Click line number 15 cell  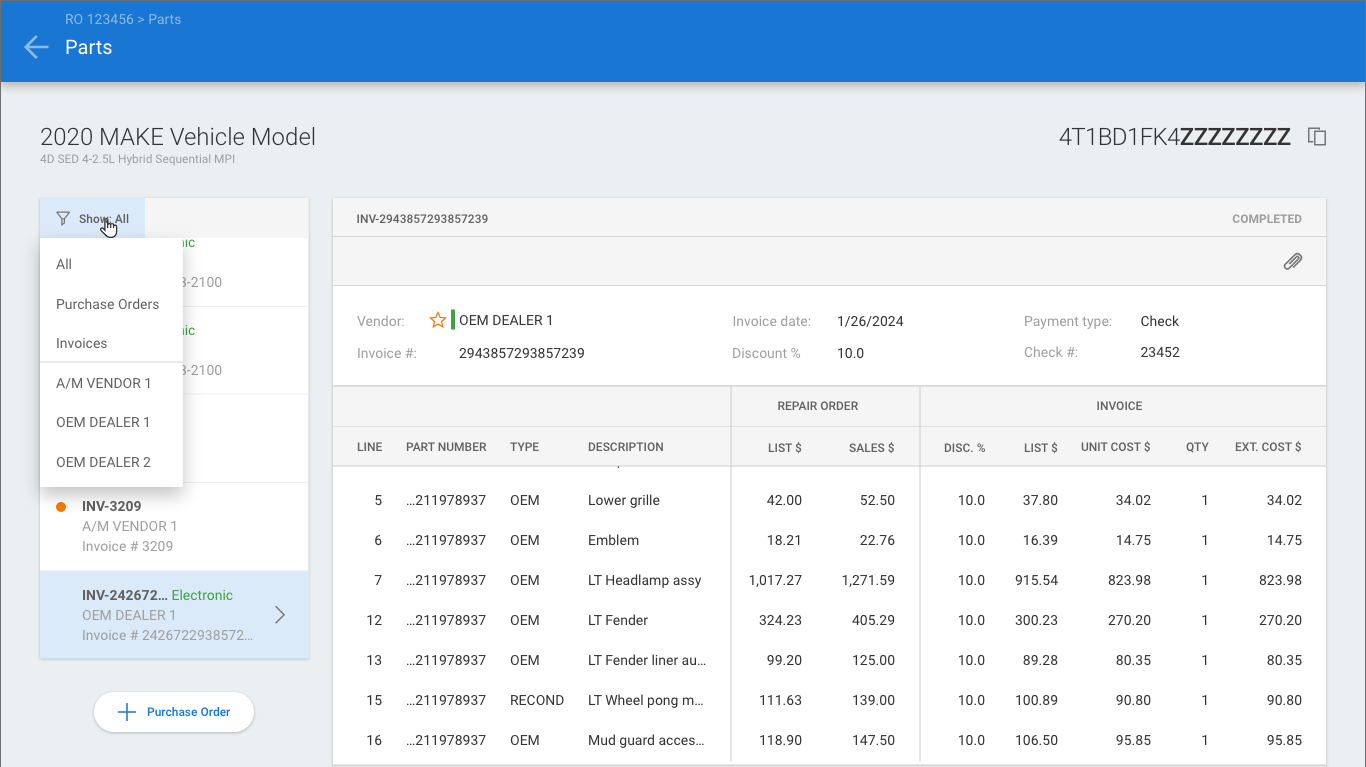coord(374,700)
